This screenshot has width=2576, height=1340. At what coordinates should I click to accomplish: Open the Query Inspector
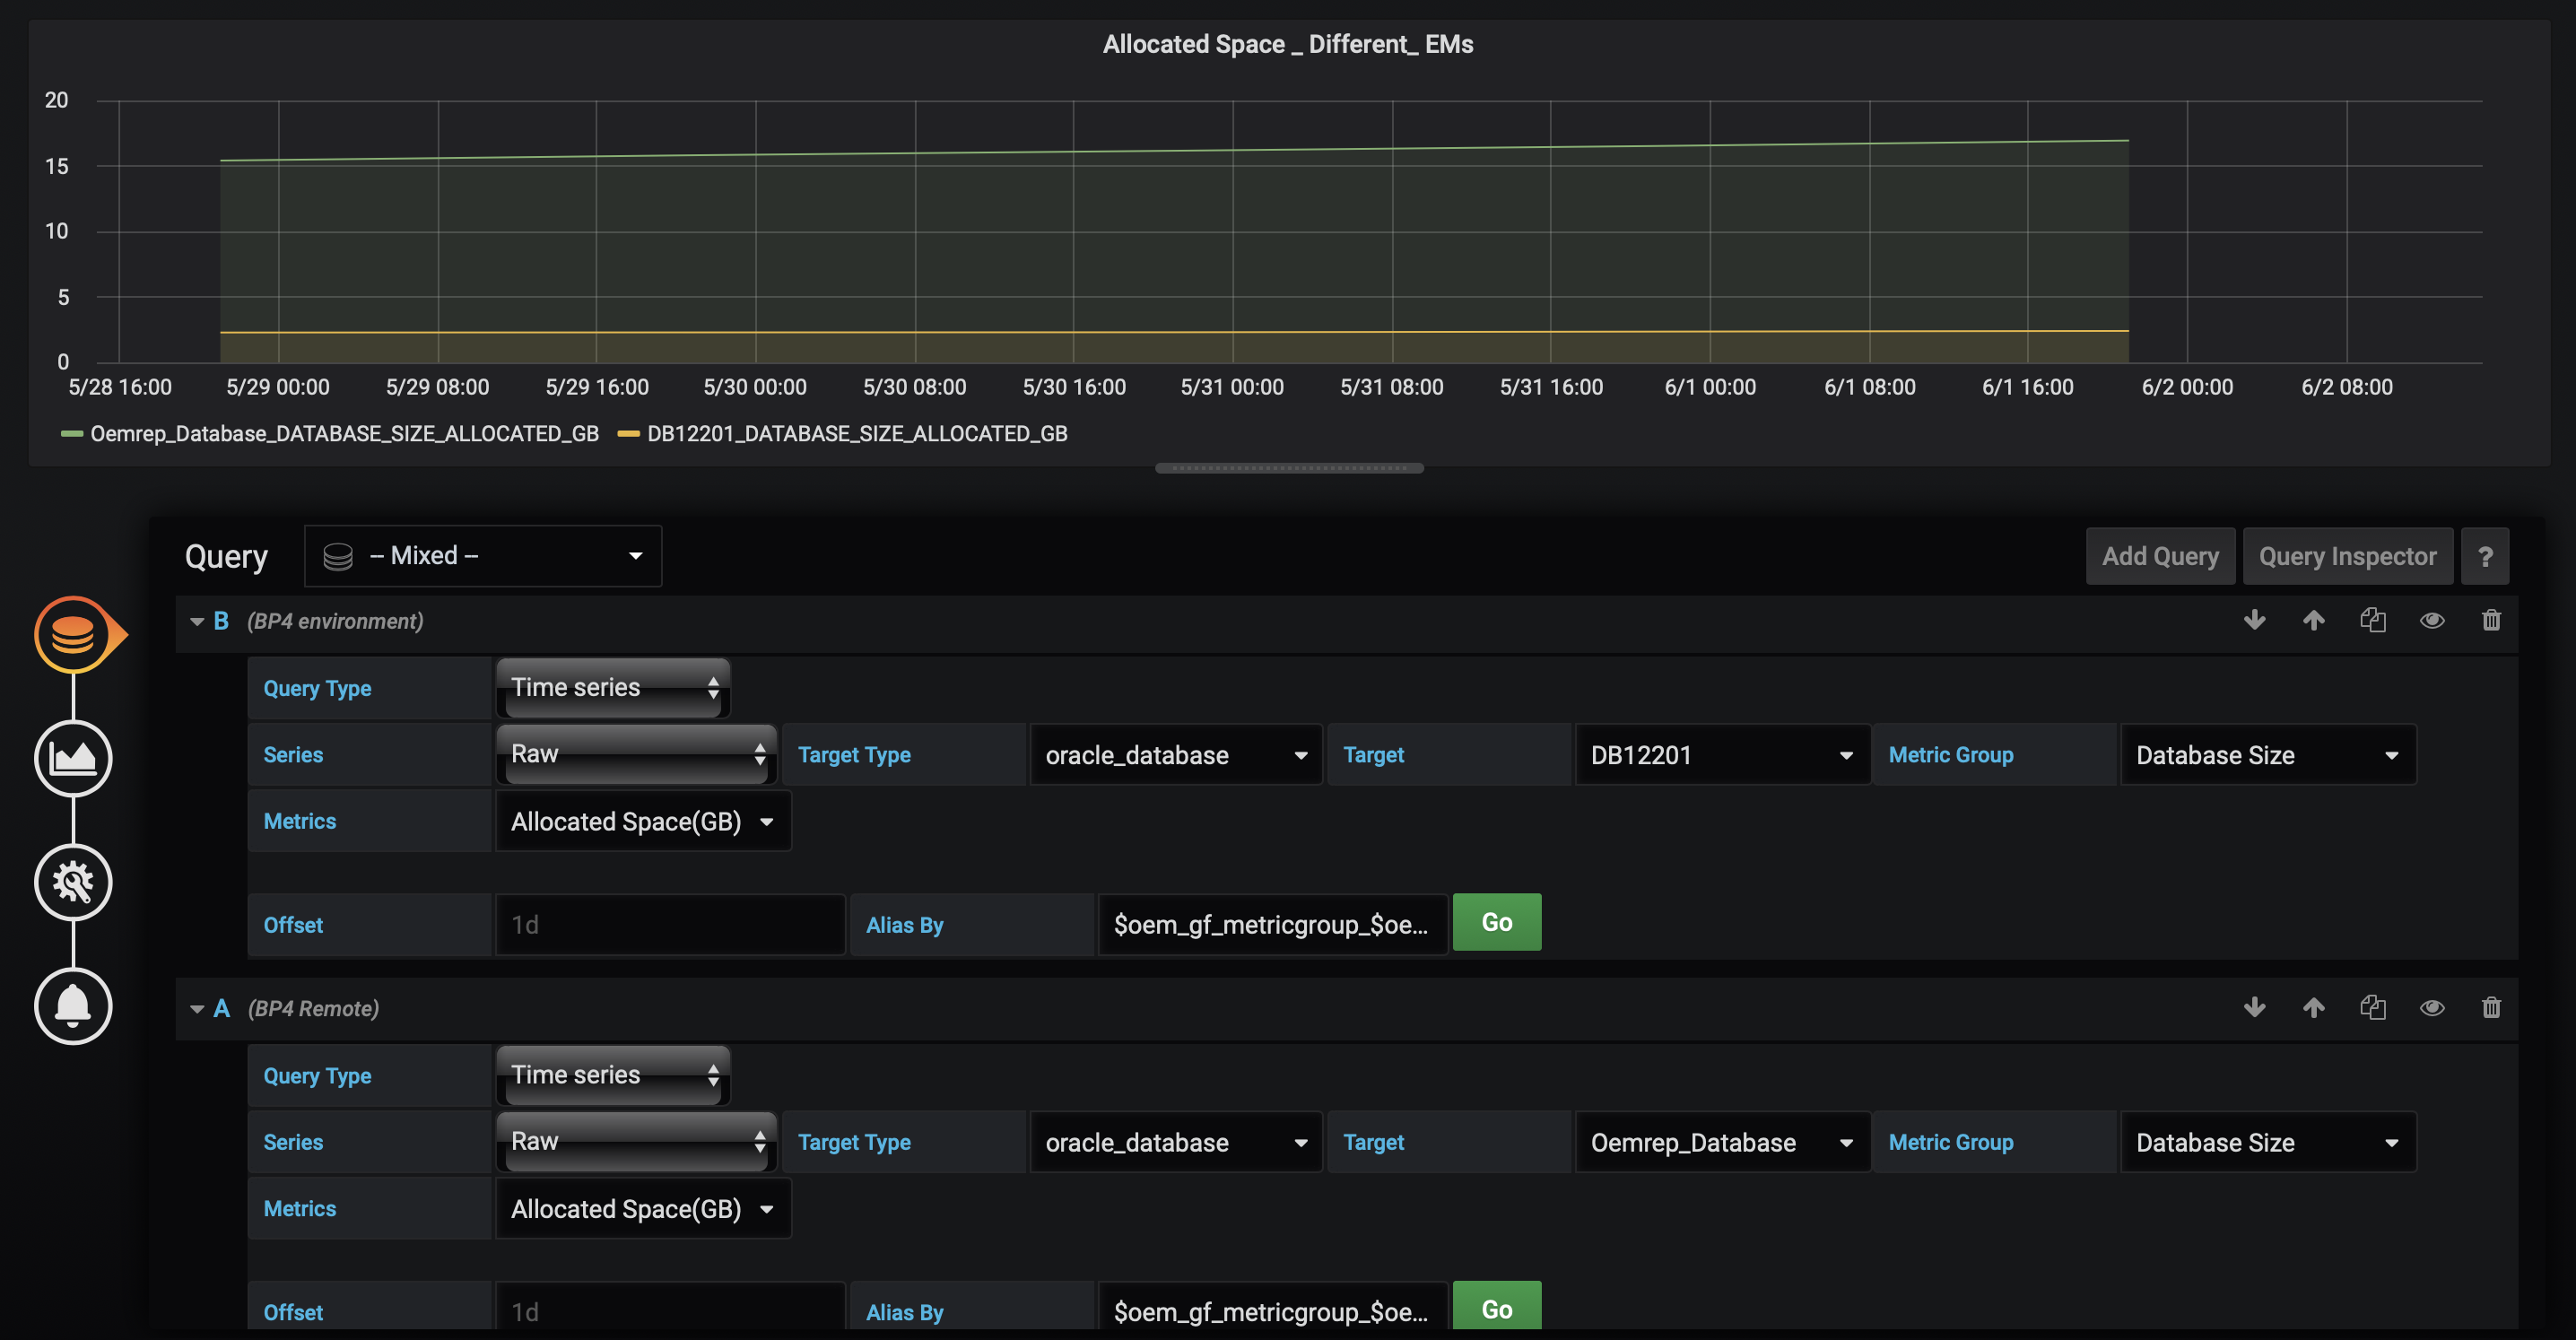pyautogui.click(x=2347, y=556)
